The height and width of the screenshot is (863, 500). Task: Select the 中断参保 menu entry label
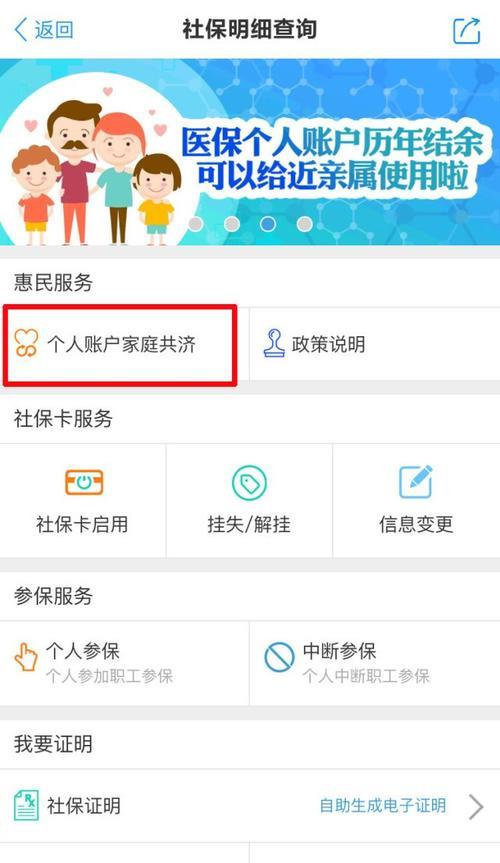click(x=340, y=651)
